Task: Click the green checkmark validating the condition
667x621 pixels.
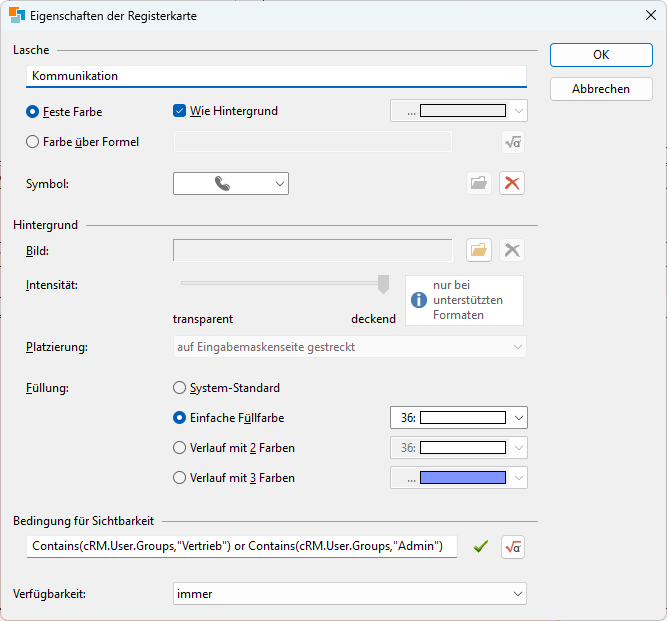Action: [x=481, y=546]
